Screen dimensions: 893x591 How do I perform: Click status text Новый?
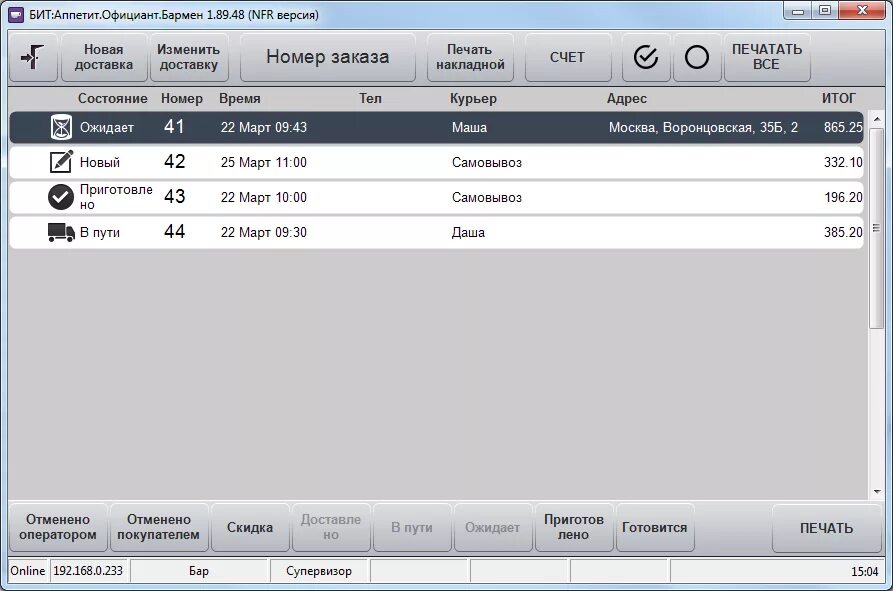pyautogui.click(x=100, y=162)
